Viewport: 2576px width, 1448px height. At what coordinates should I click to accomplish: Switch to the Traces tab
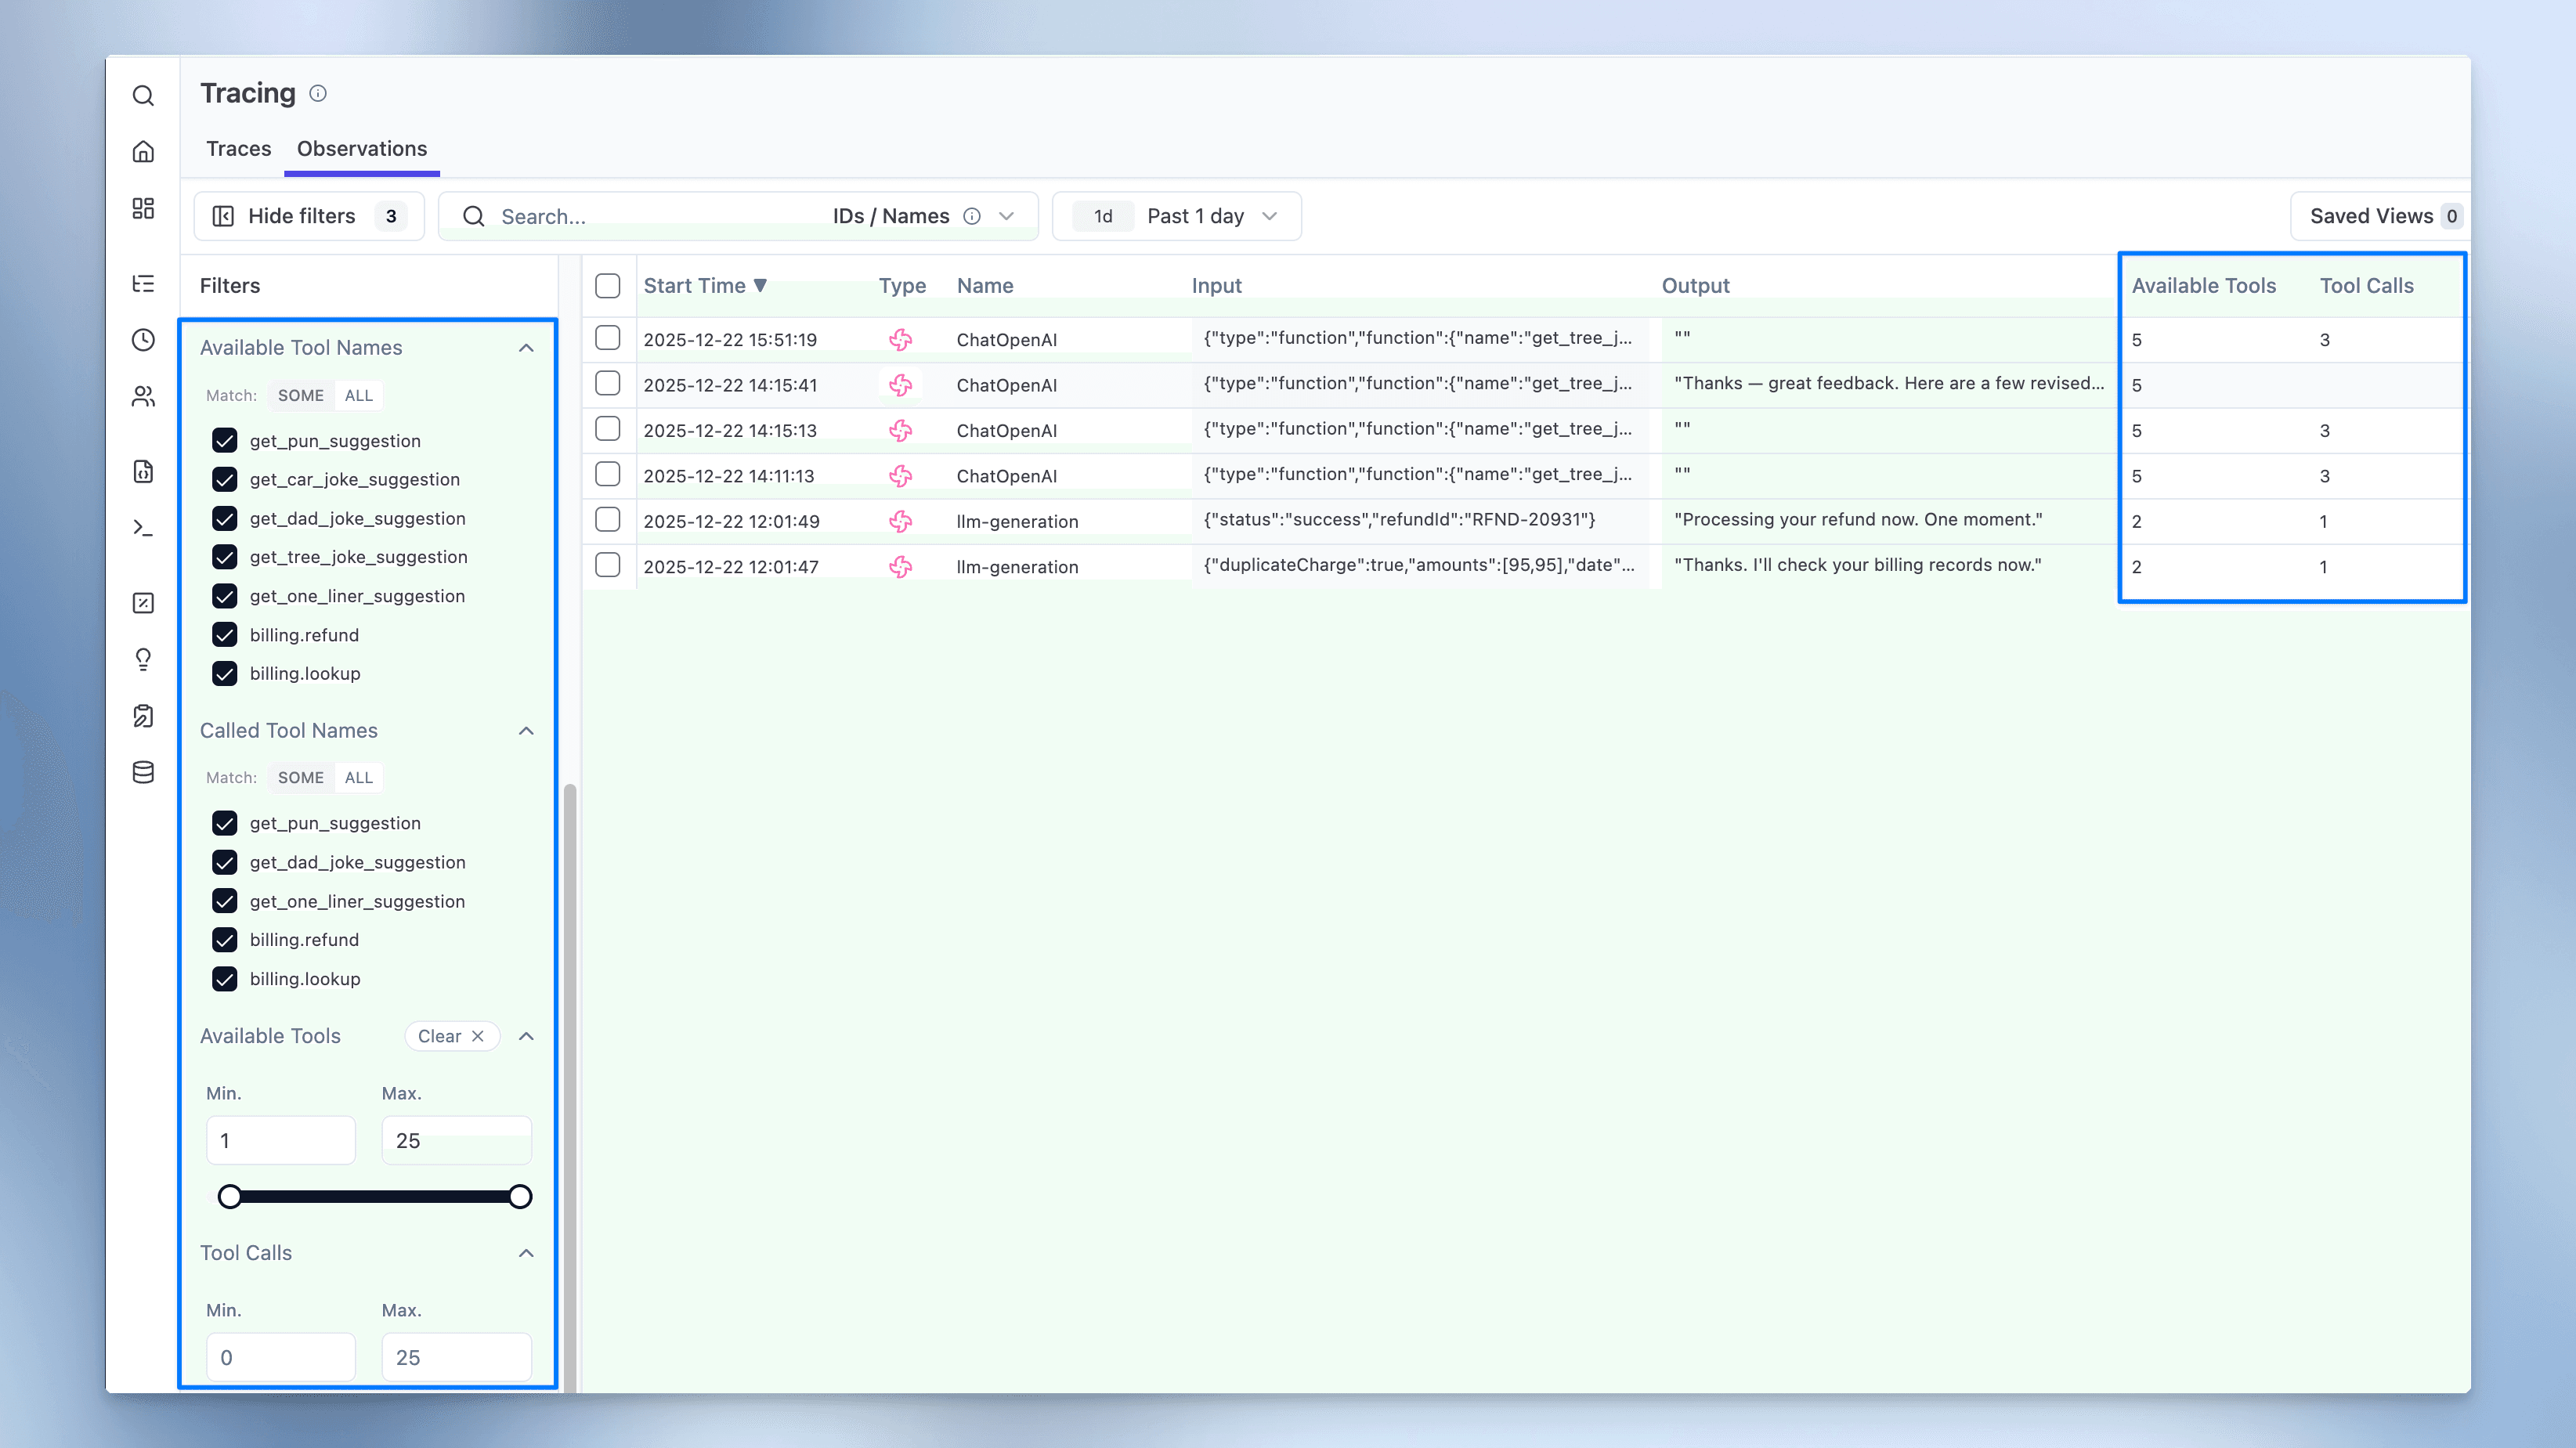click(x=238, y=148)
